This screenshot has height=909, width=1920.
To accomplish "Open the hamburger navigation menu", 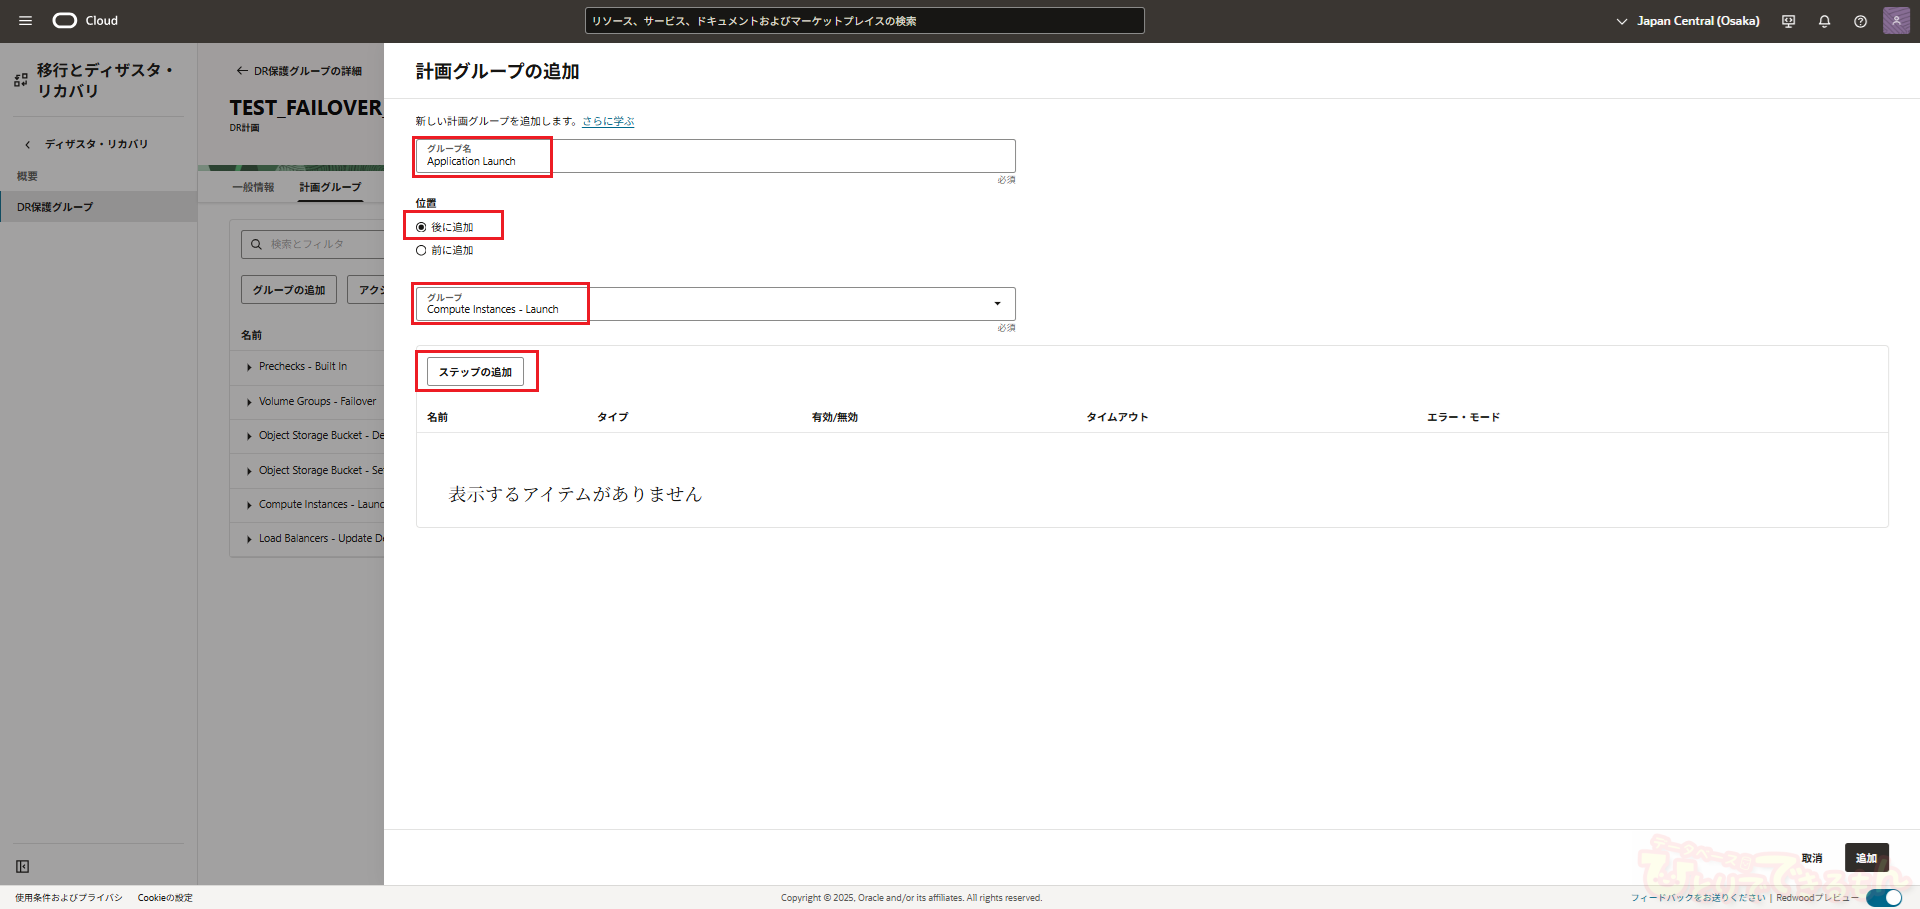I will point(25,21).
